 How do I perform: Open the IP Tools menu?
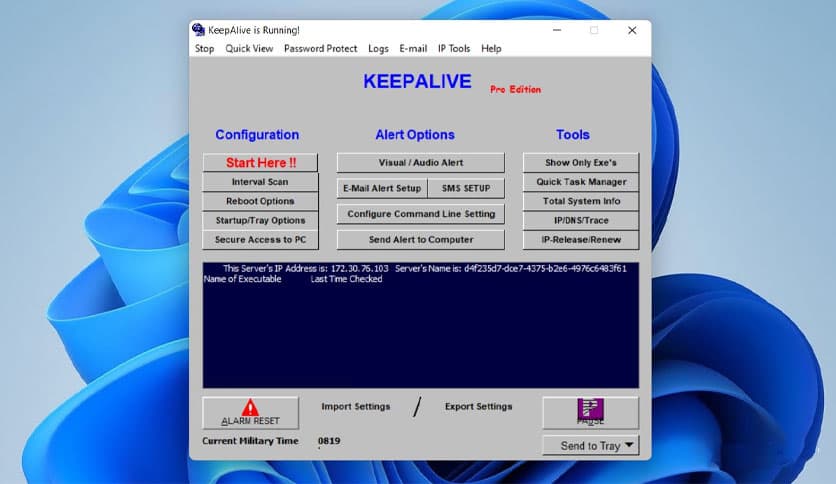coord(454,49)
